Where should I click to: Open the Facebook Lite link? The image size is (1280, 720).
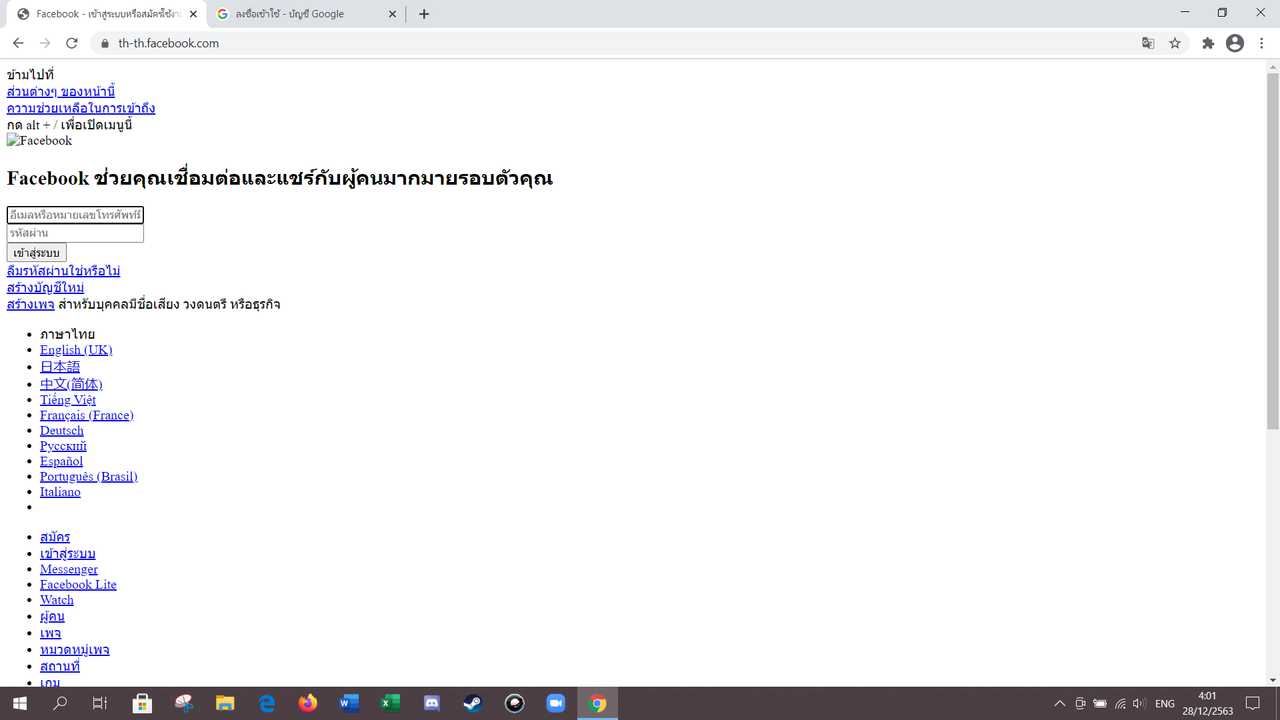click(x=78, y=585)
